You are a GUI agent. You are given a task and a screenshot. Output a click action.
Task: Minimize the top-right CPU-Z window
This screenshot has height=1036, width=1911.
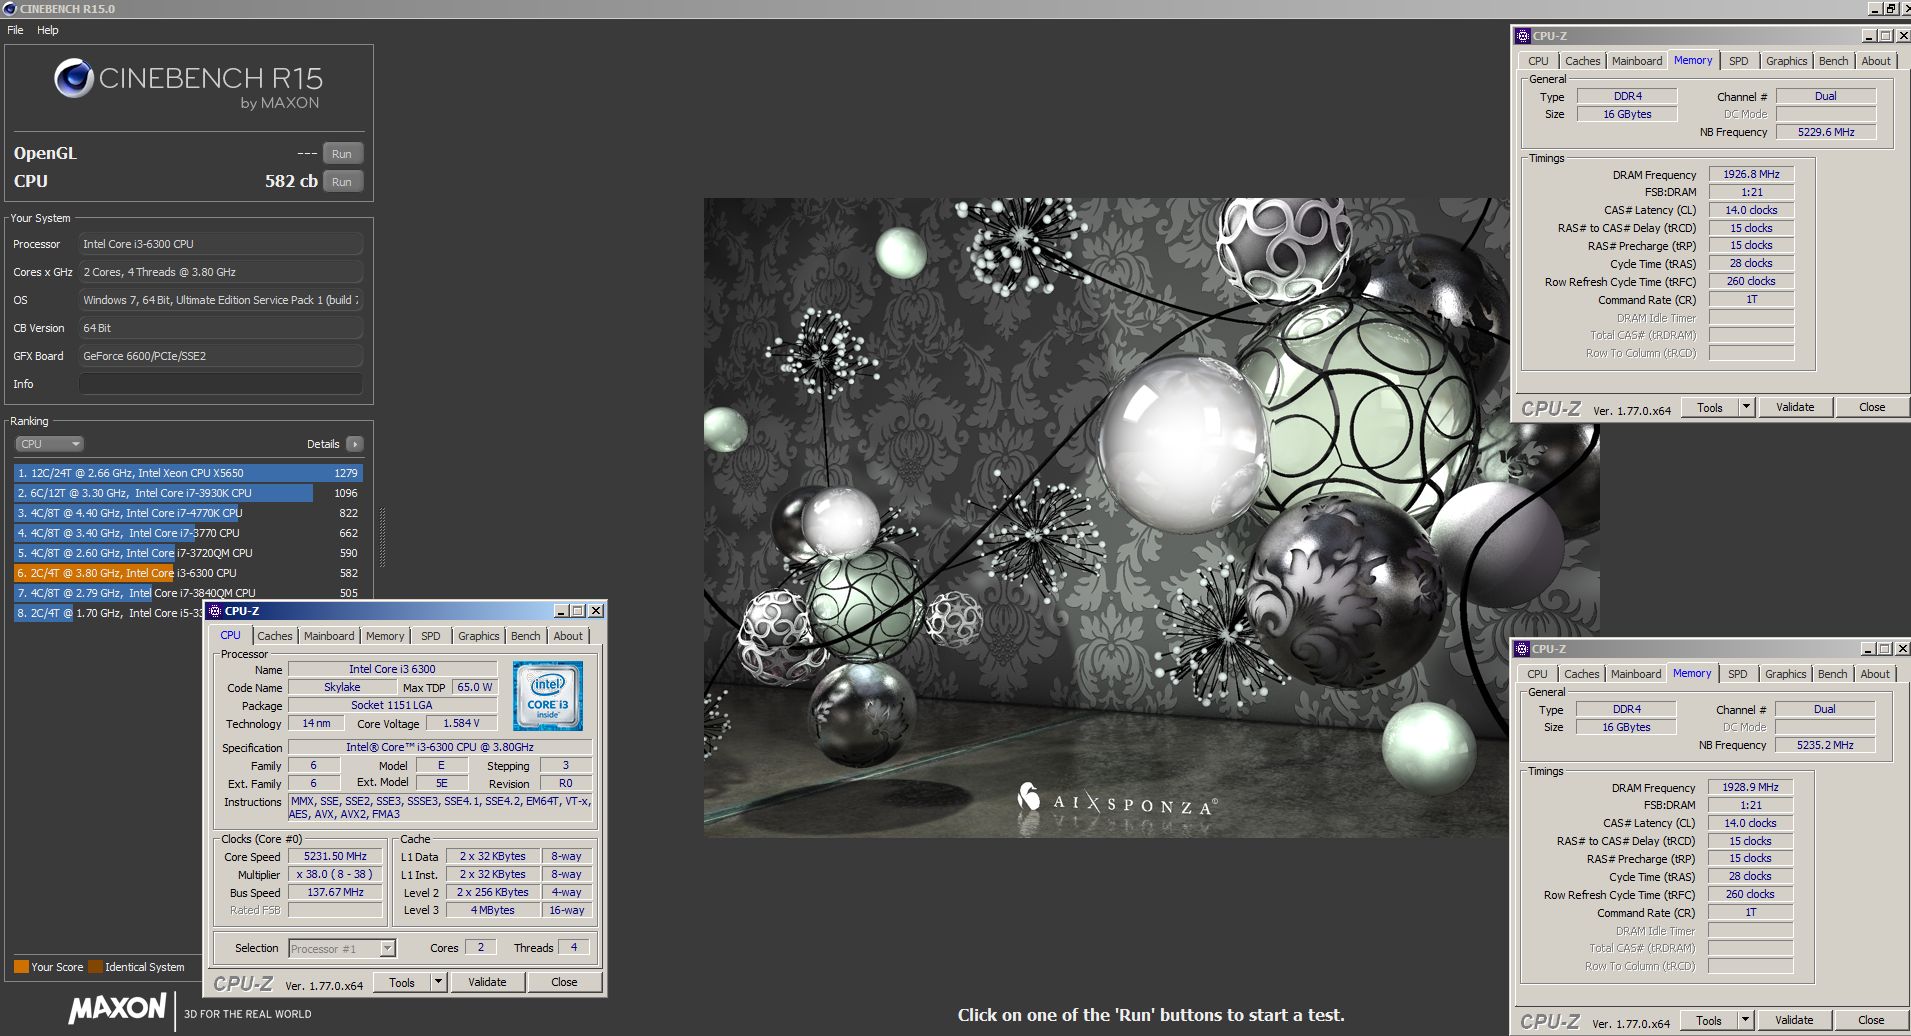coord(1869,36)
